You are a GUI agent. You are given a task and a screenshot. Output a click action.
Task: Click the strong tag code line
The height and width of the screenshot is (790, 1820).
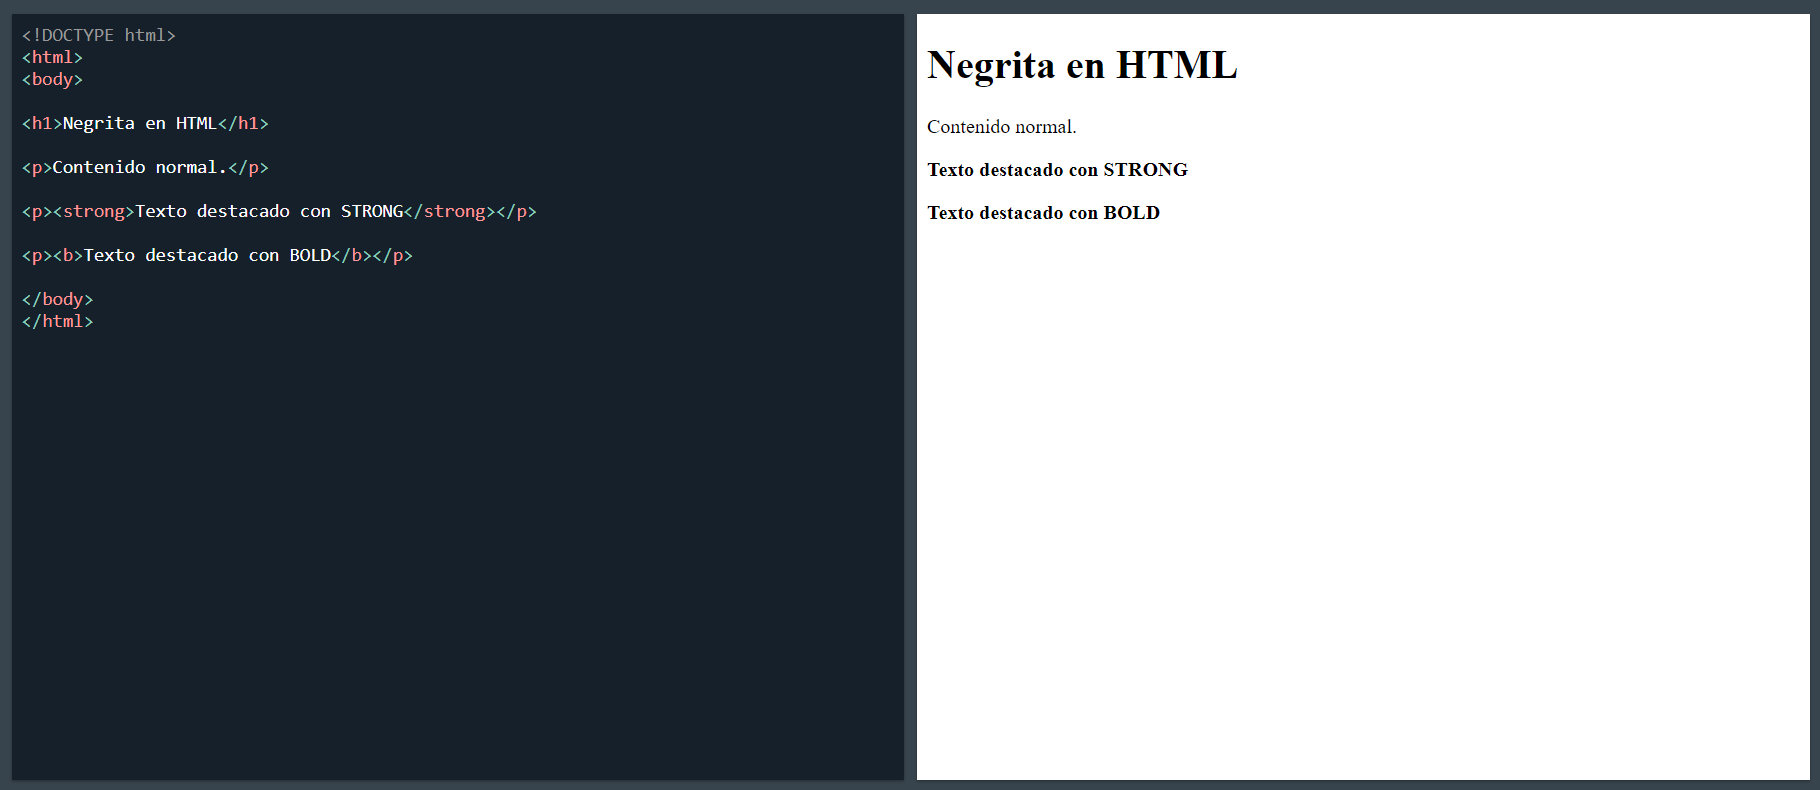point(279,211)
